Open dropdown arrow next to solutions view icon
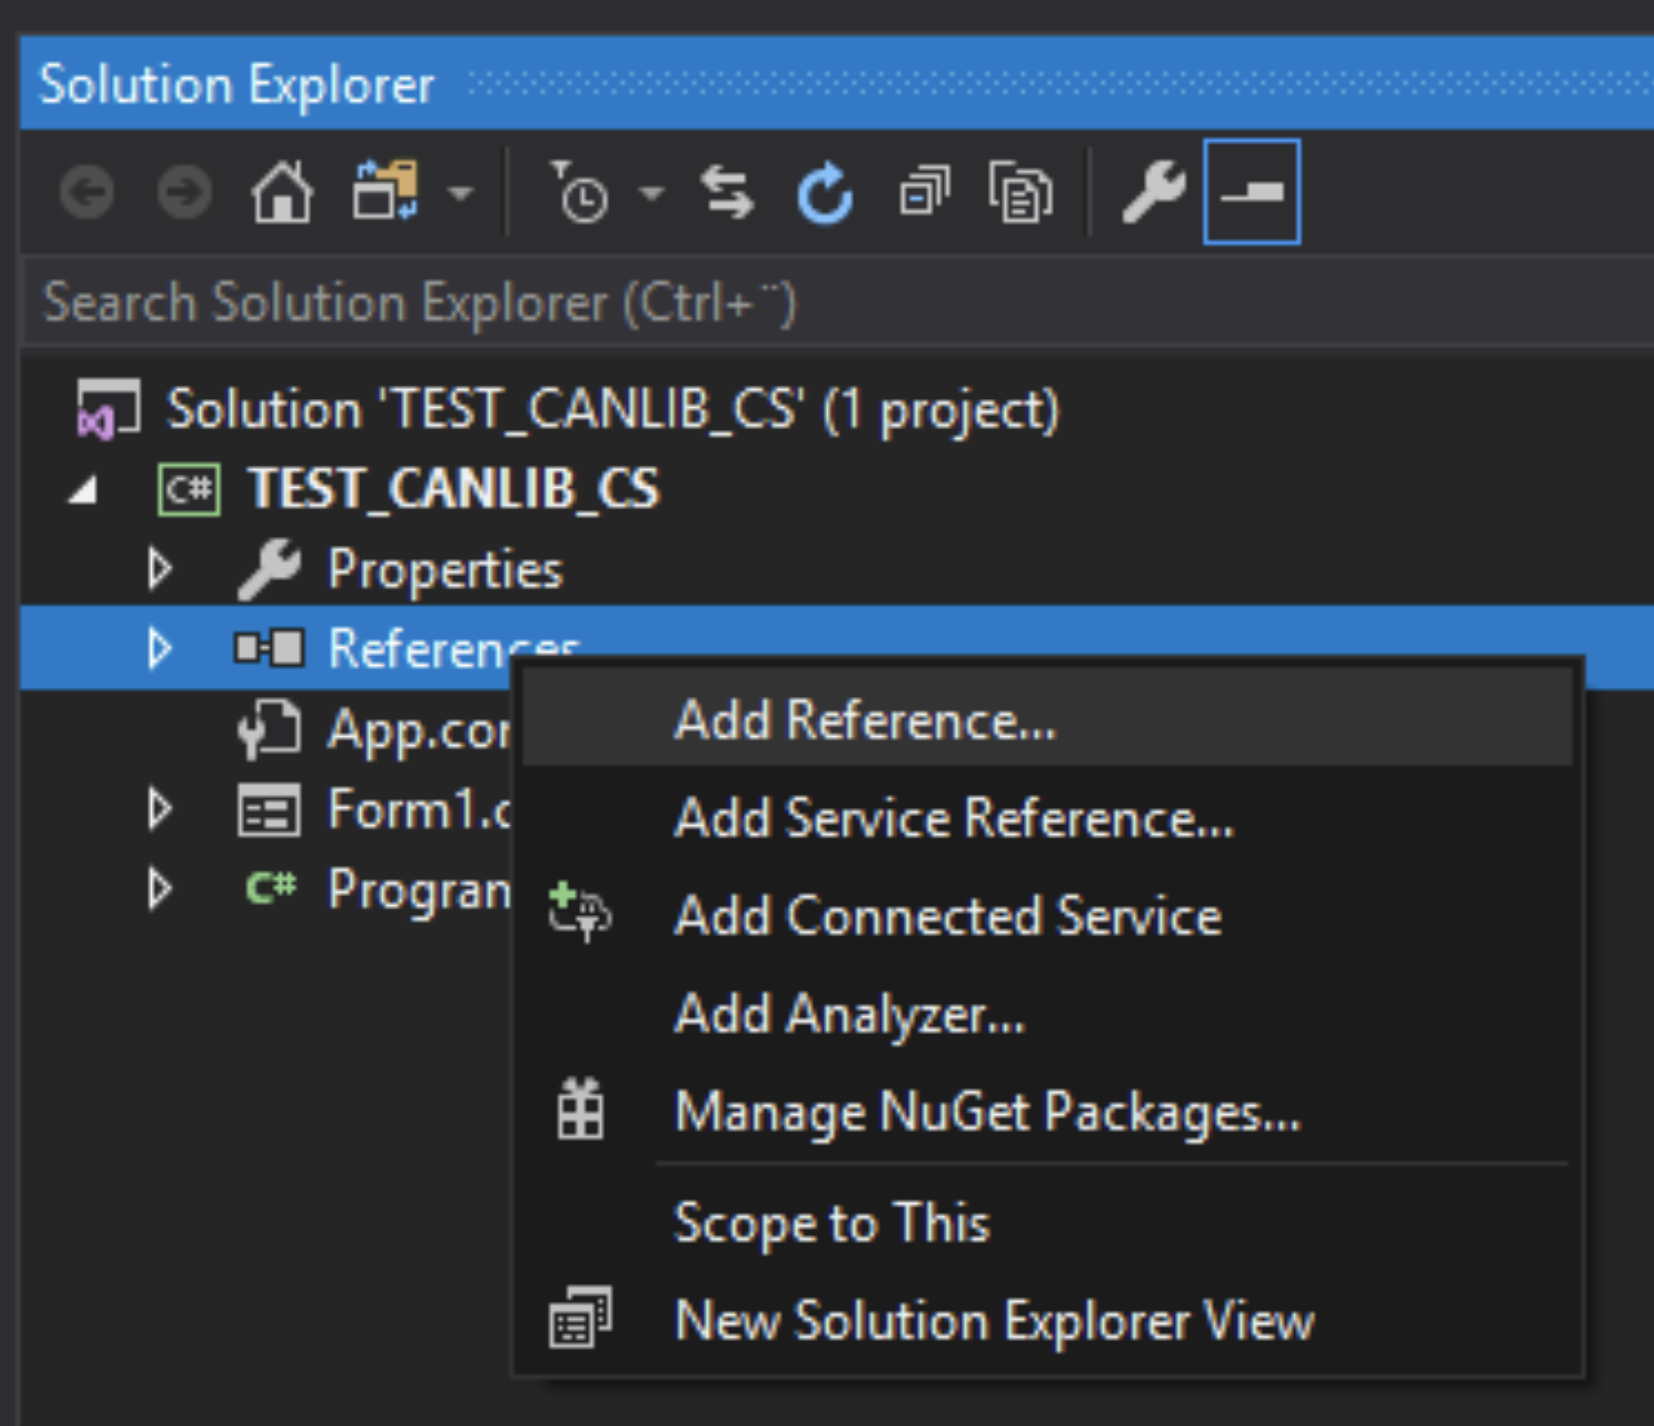This screenshot has width=1654, height=1426. pos(460,192)
